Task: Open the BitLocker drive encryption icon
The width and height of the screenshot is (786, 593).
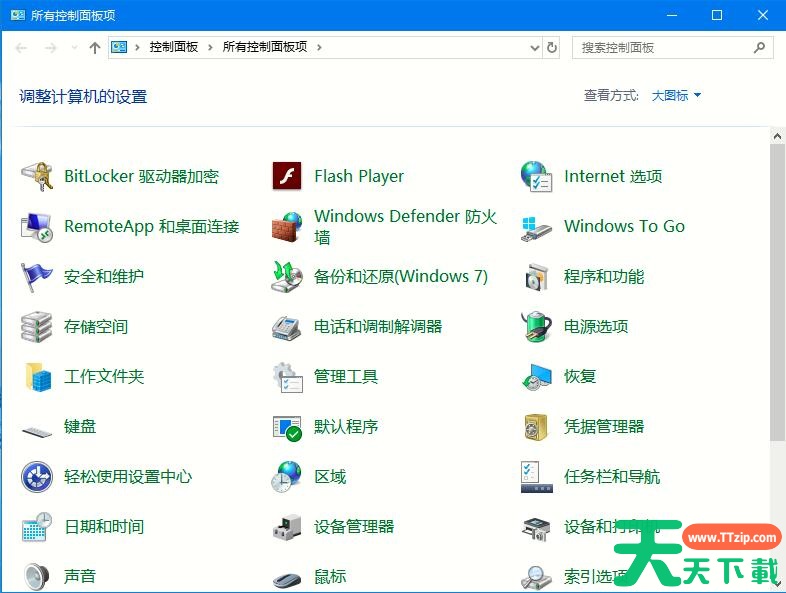Action: (37, 177)
